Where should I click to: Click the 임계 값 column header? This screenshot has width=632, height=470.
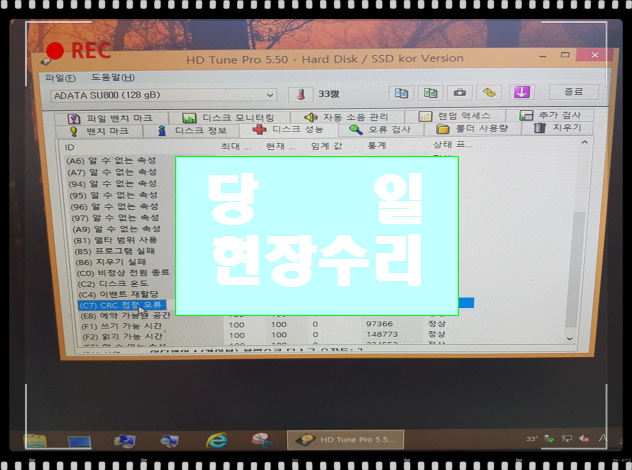pos(326,146)
